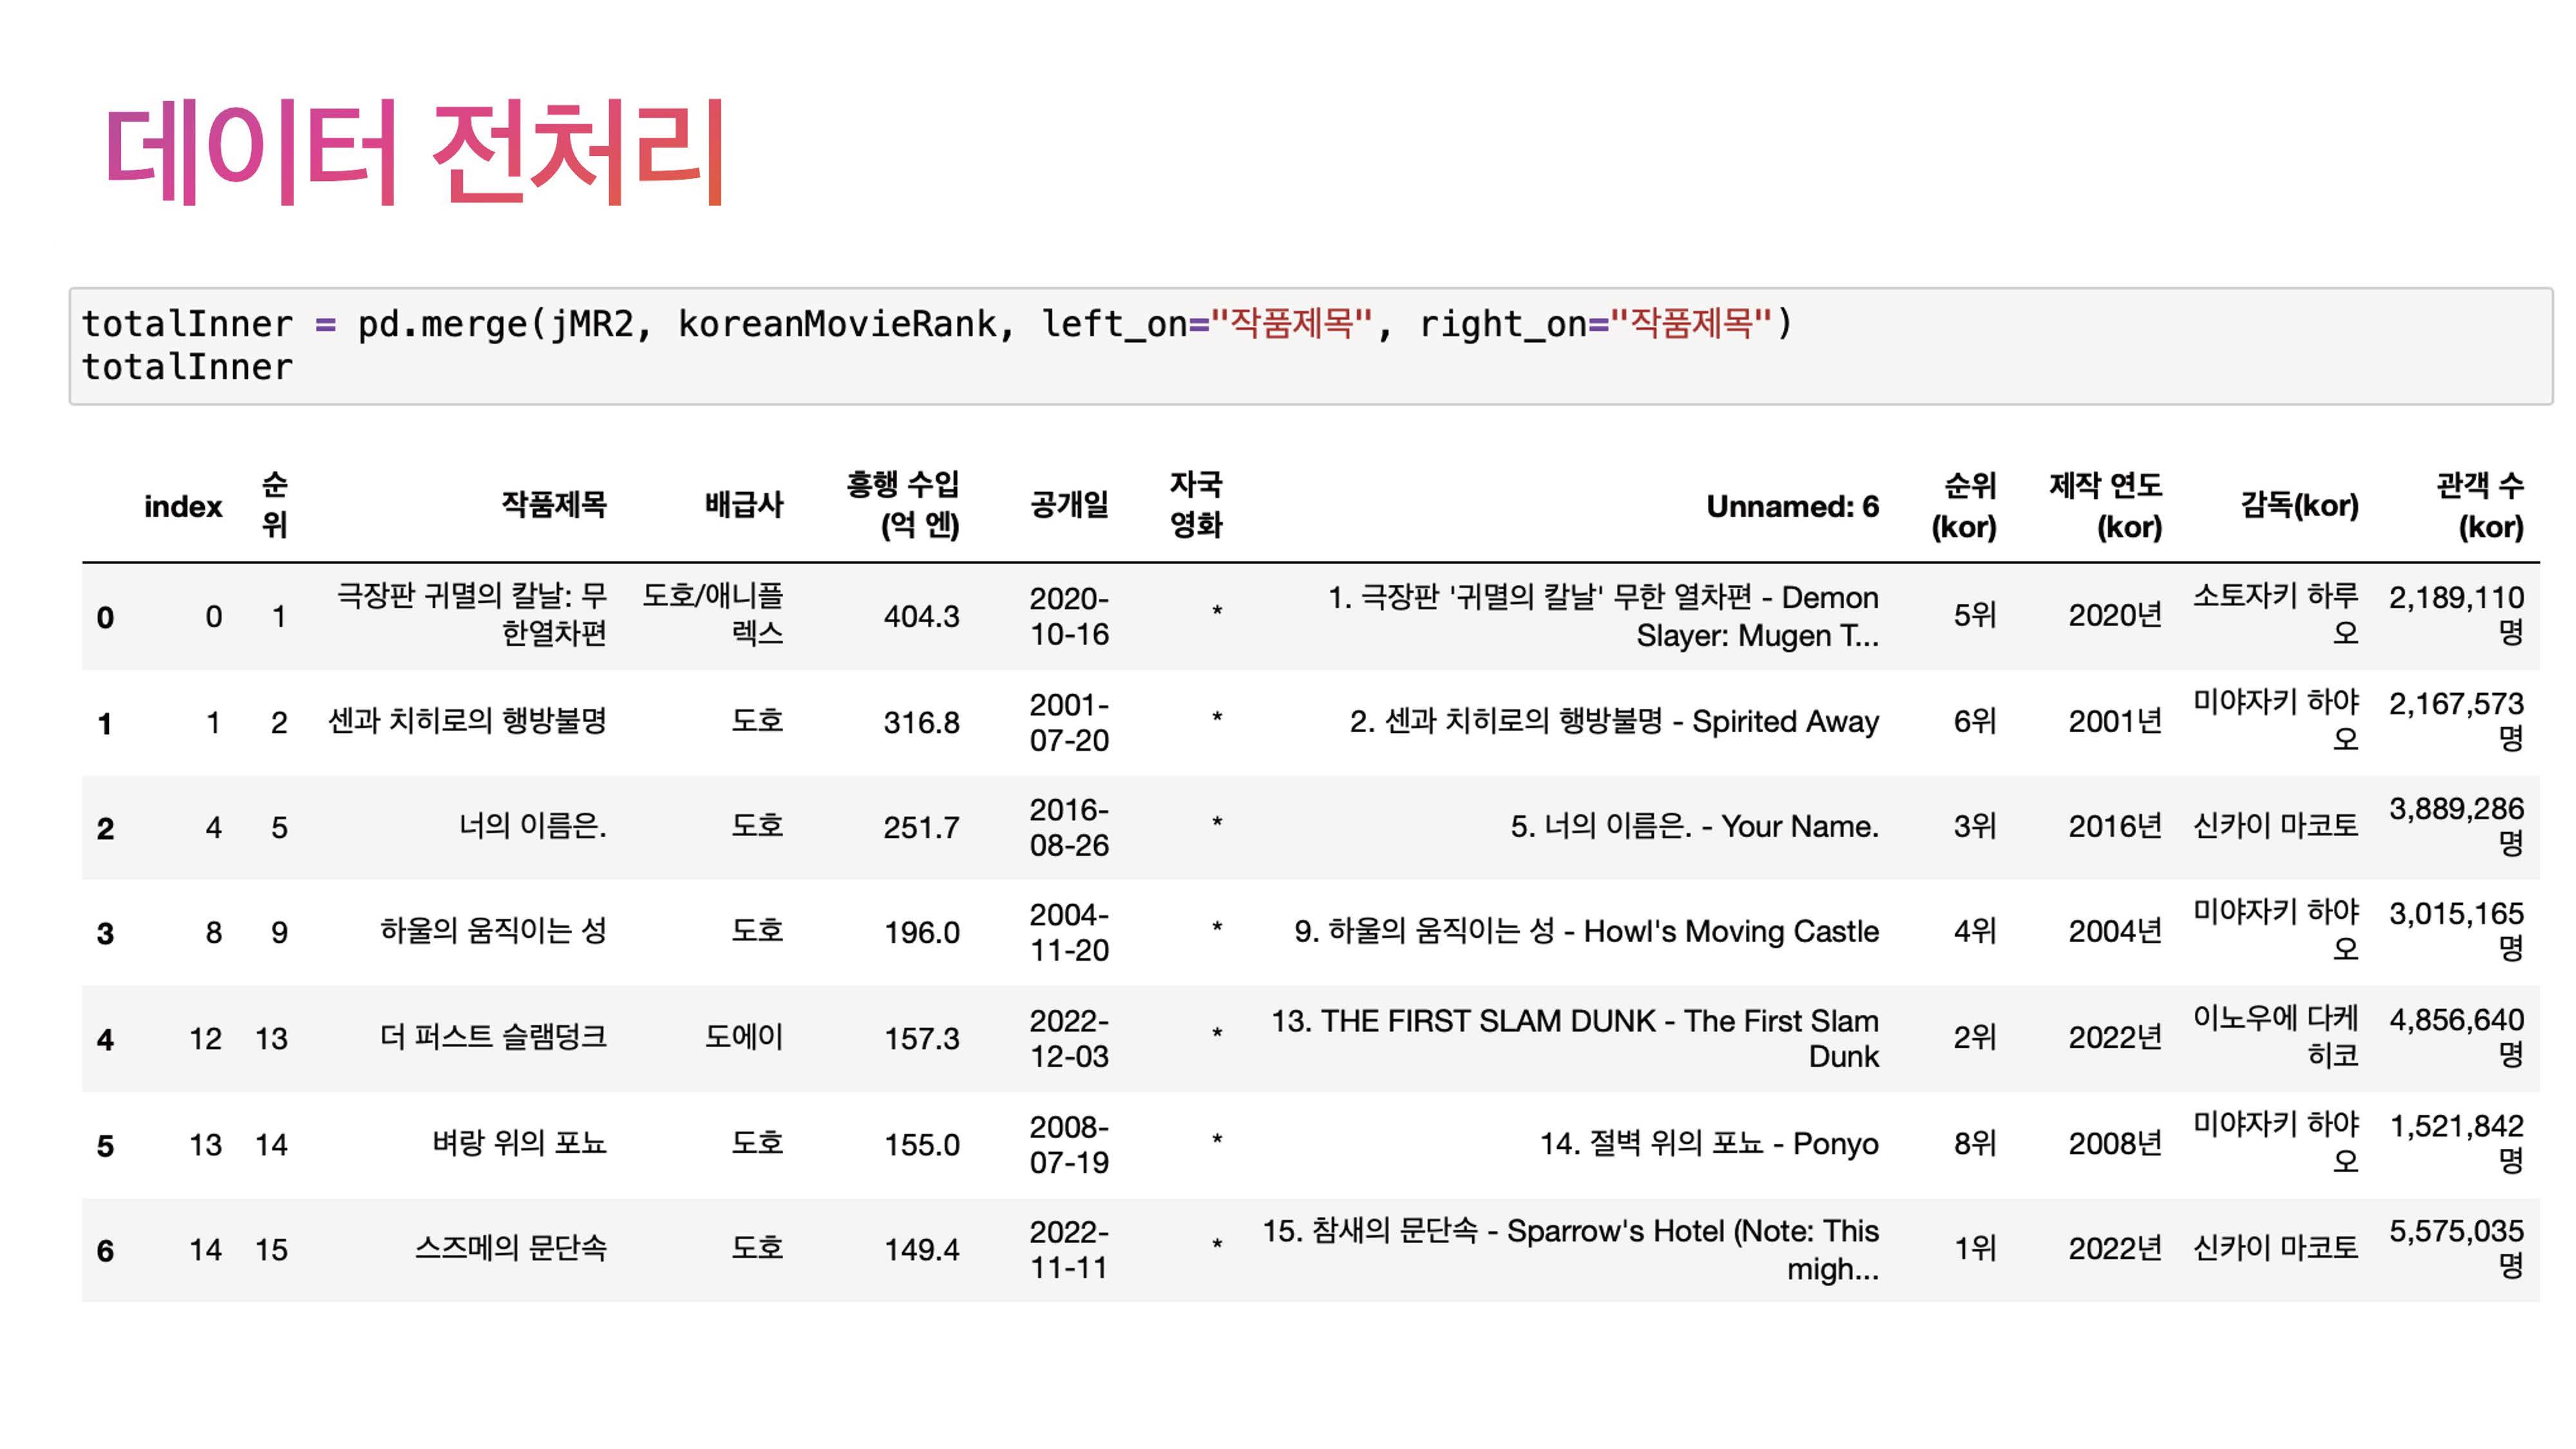
Task: Click the Howl's Moving Castle description cell
Action: [x=1586, y=932]
